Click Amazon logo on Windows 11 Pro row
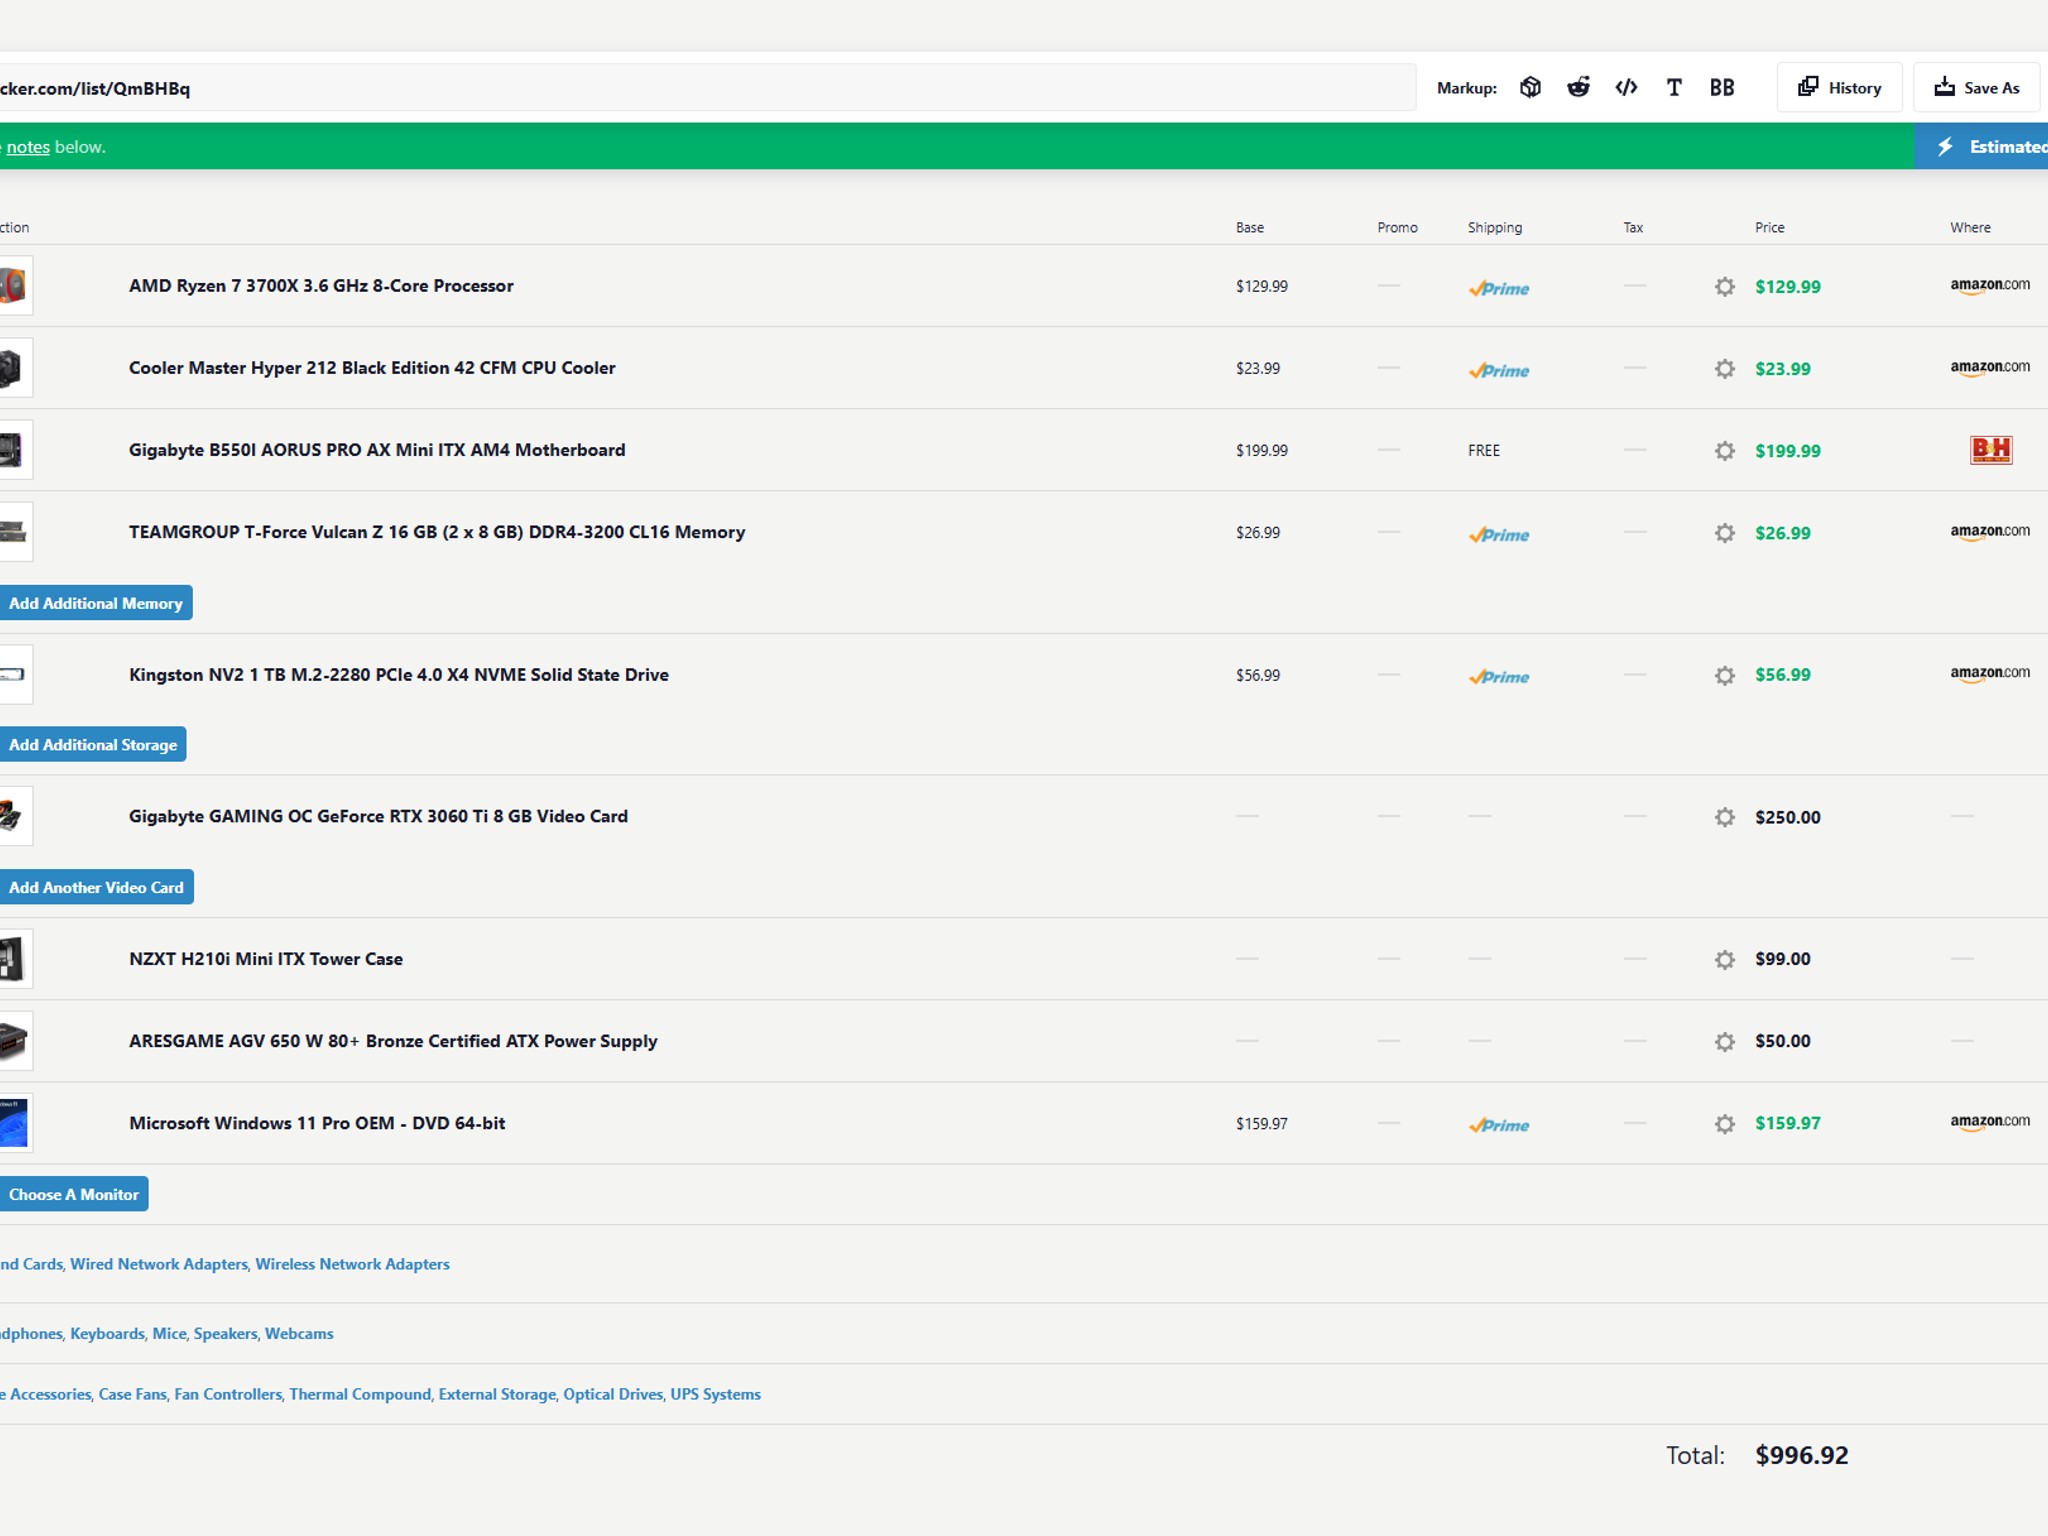The image size is (2048, 1536). [x=1990, y=1122]
